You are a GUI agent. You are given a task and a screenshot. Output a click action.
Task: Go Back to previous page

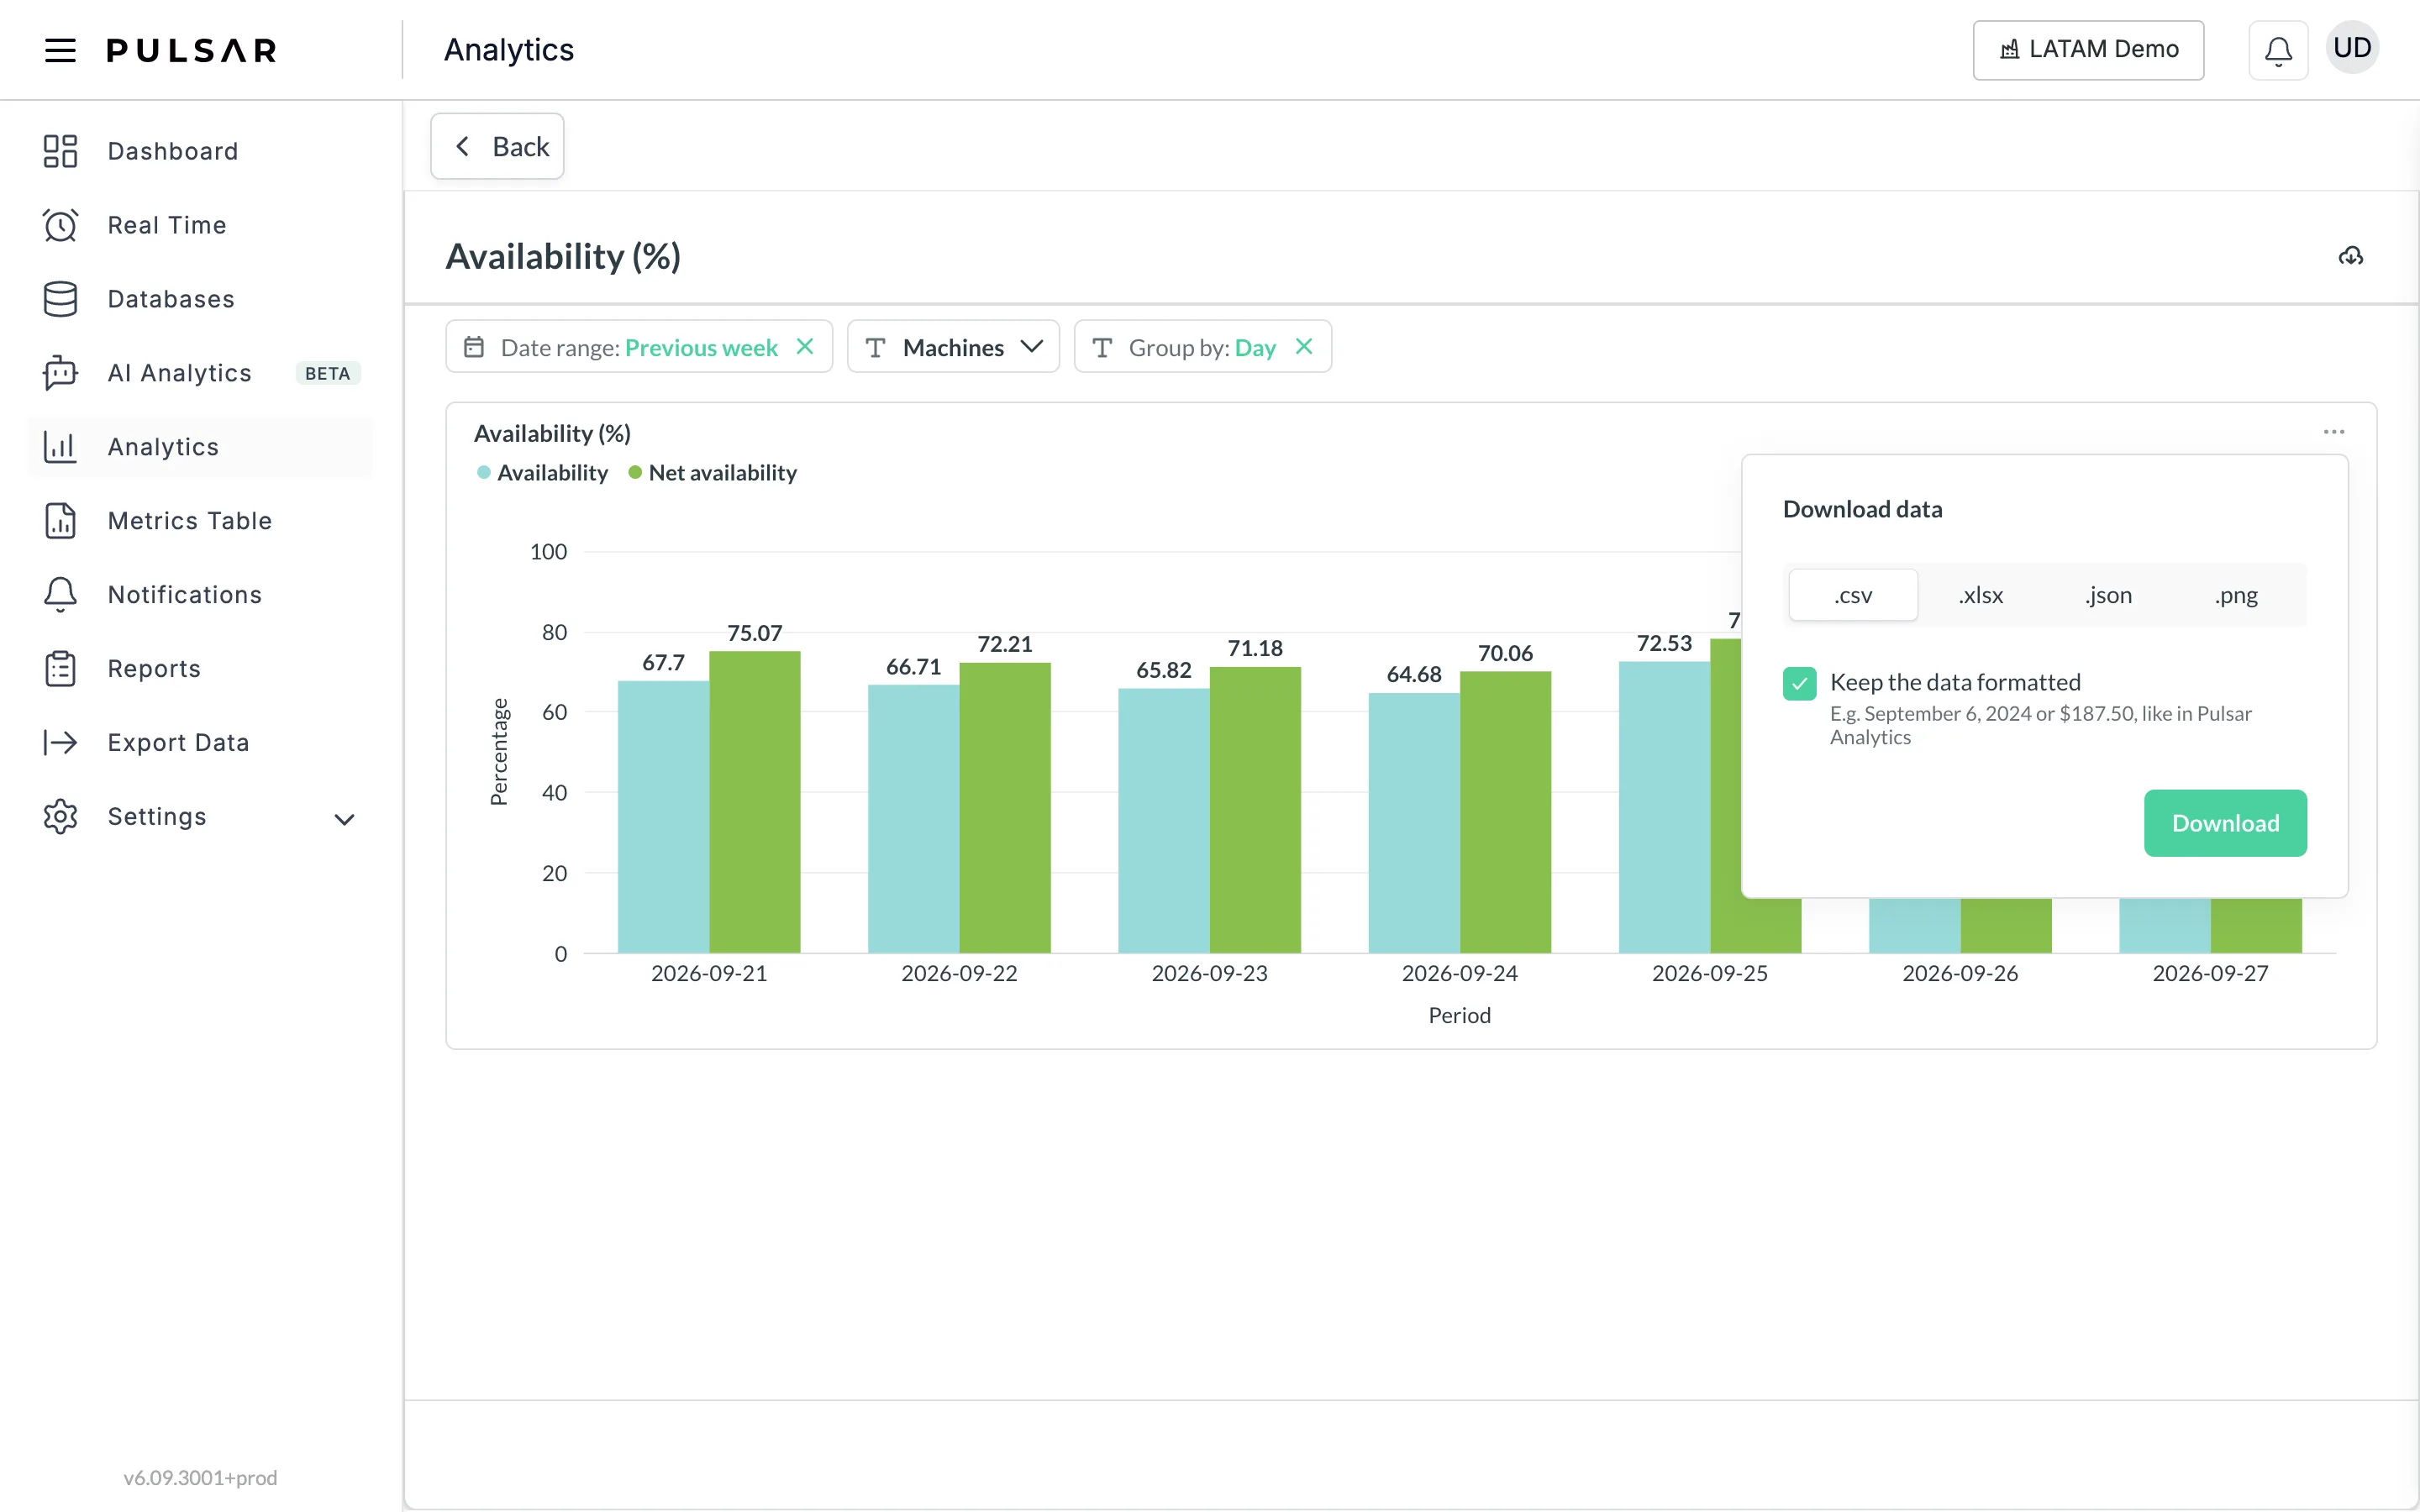[497, 146]
